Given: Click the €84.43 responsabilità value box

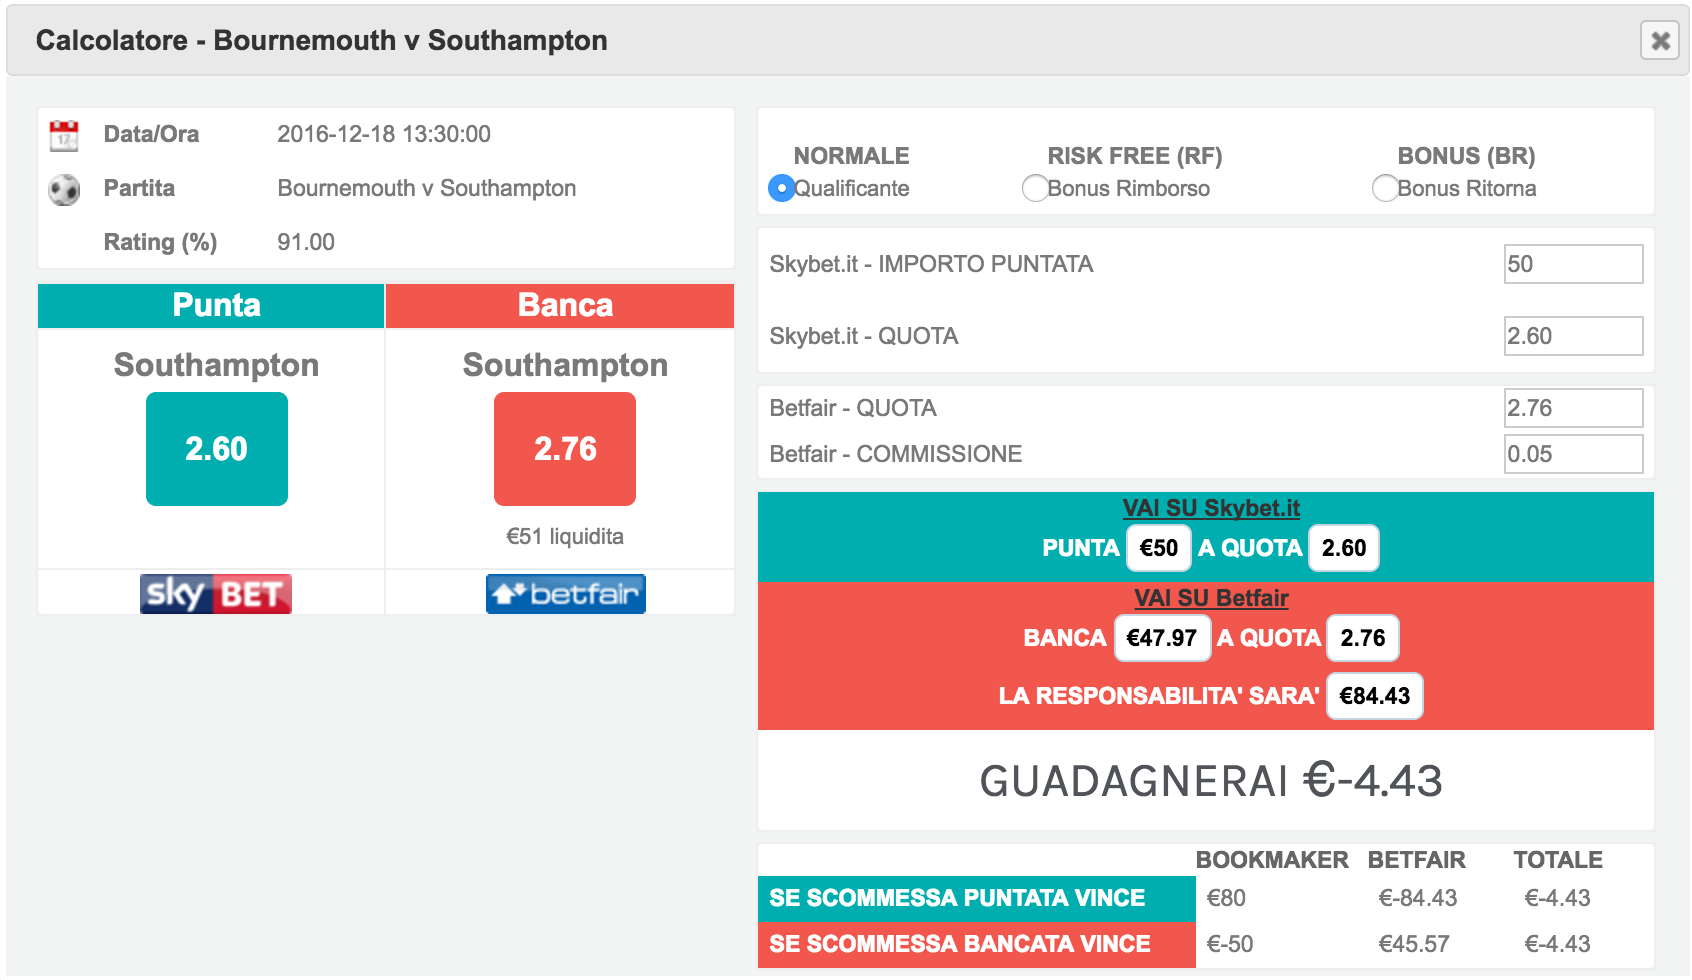Looking at the screenshot, I should click(x=1374, y=696).
